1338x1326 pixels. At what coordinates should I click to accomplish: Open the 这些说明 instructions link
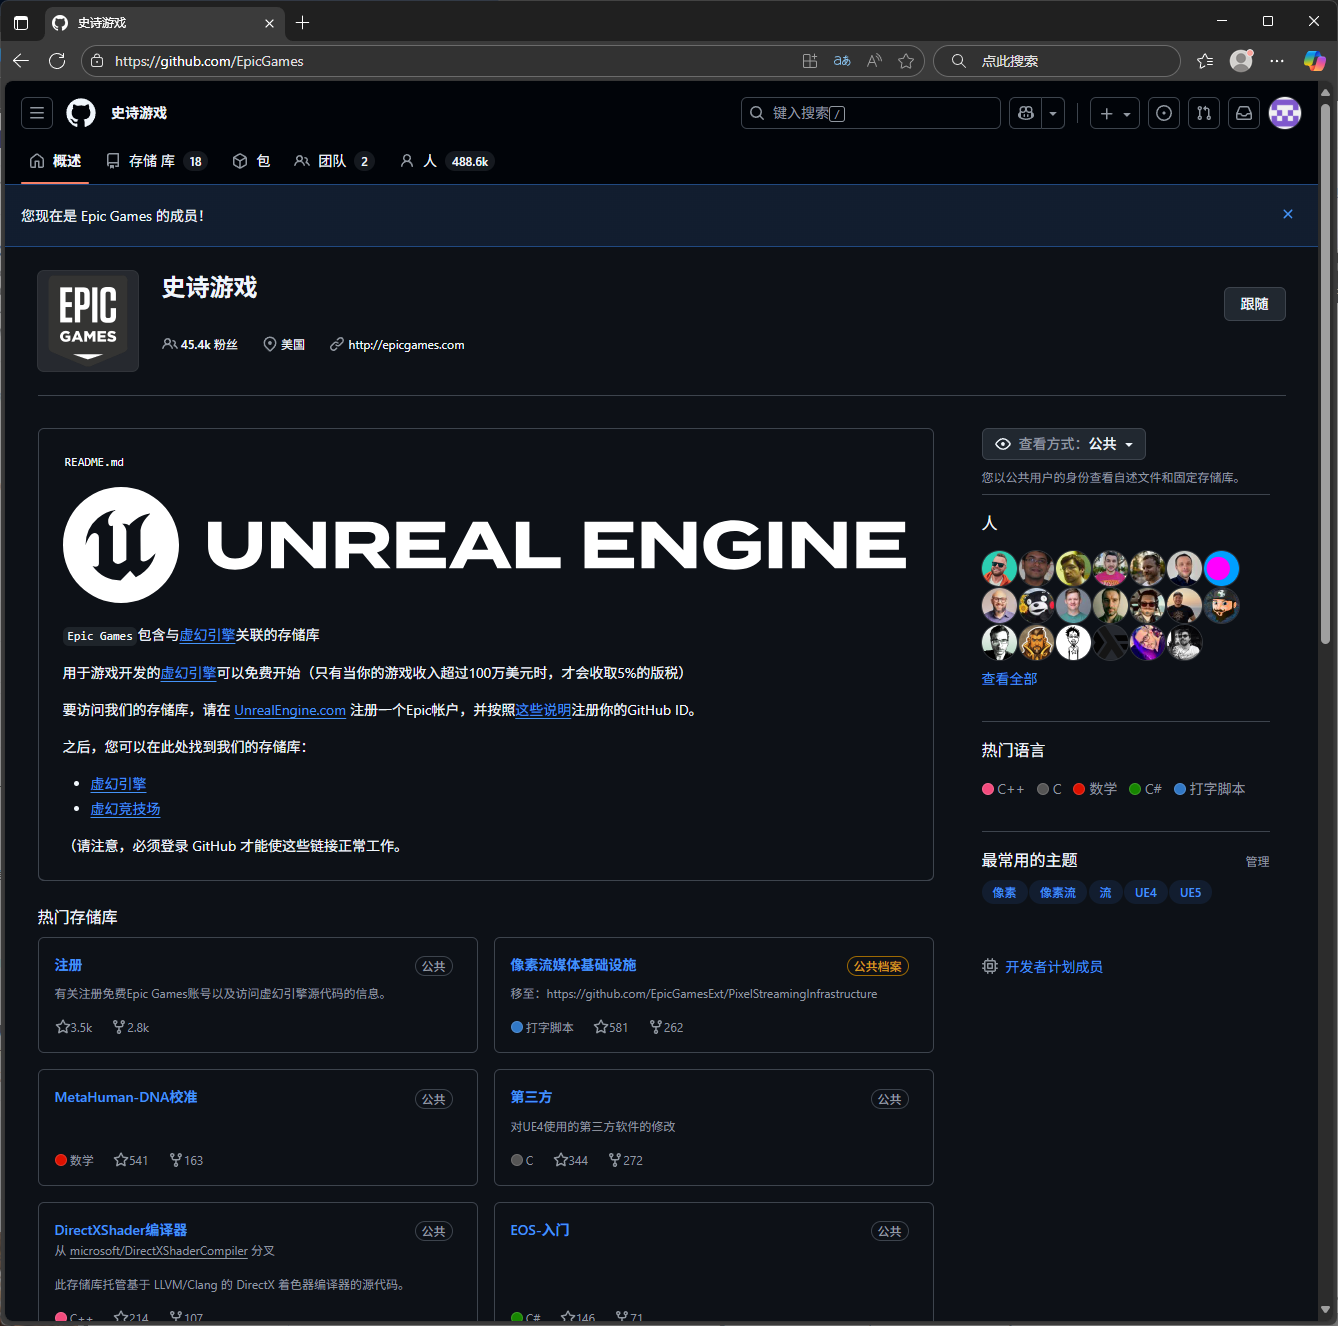[x=543, y=710]
